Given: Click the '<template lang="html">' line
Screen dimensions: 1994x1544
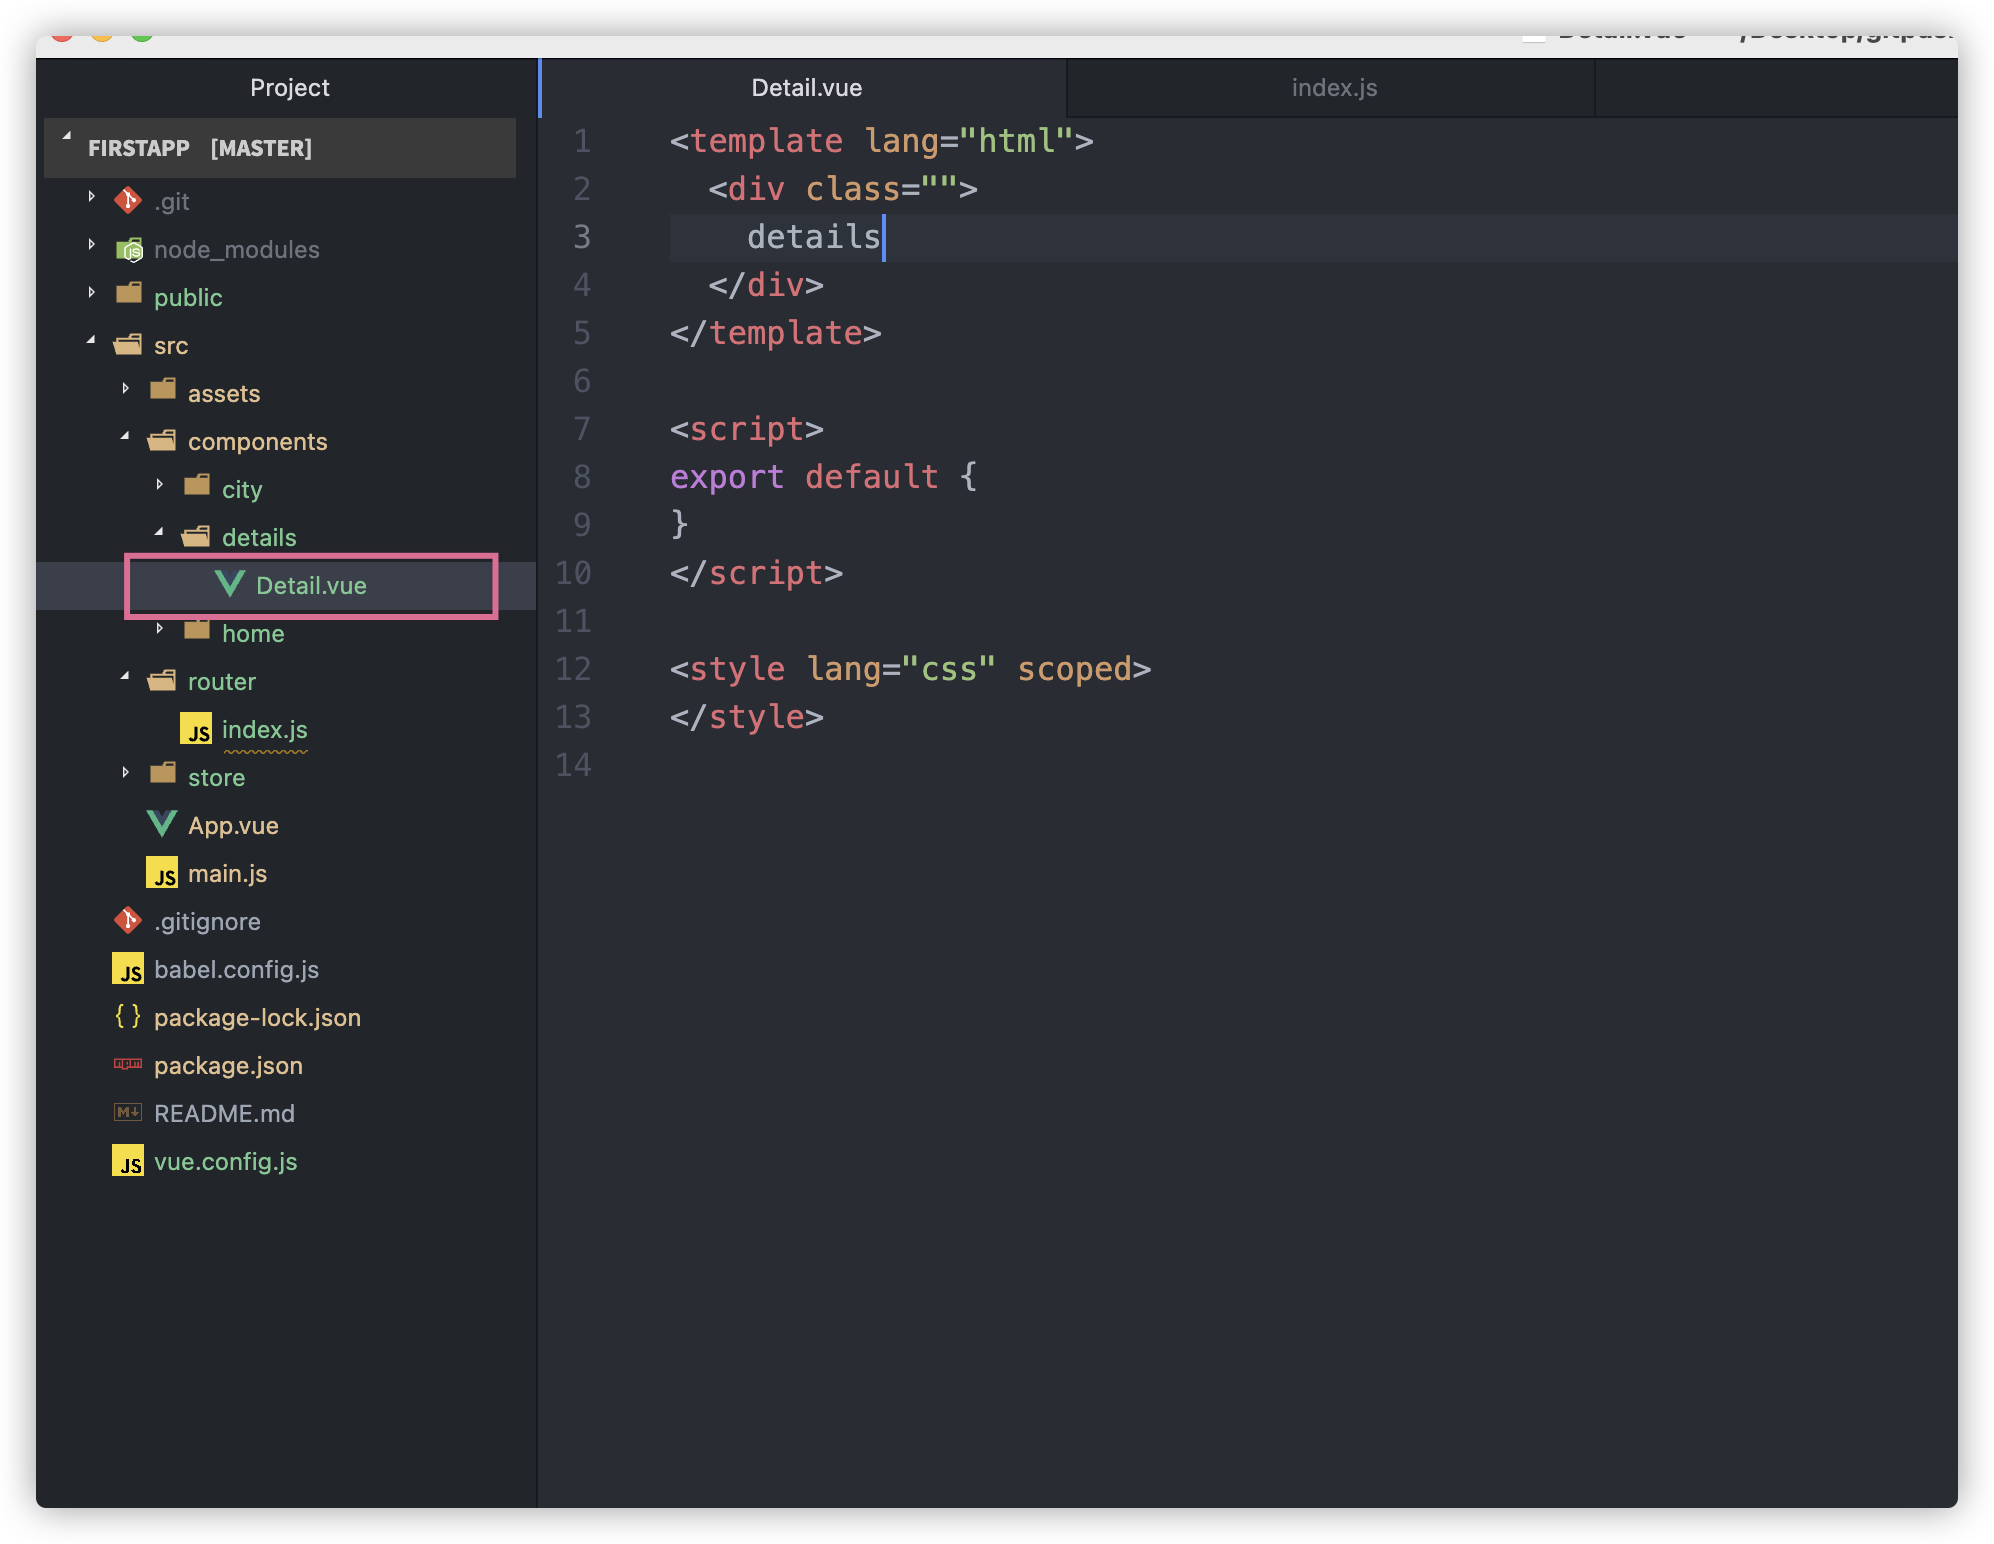Looking at the screenshot, I should (881, 141).
